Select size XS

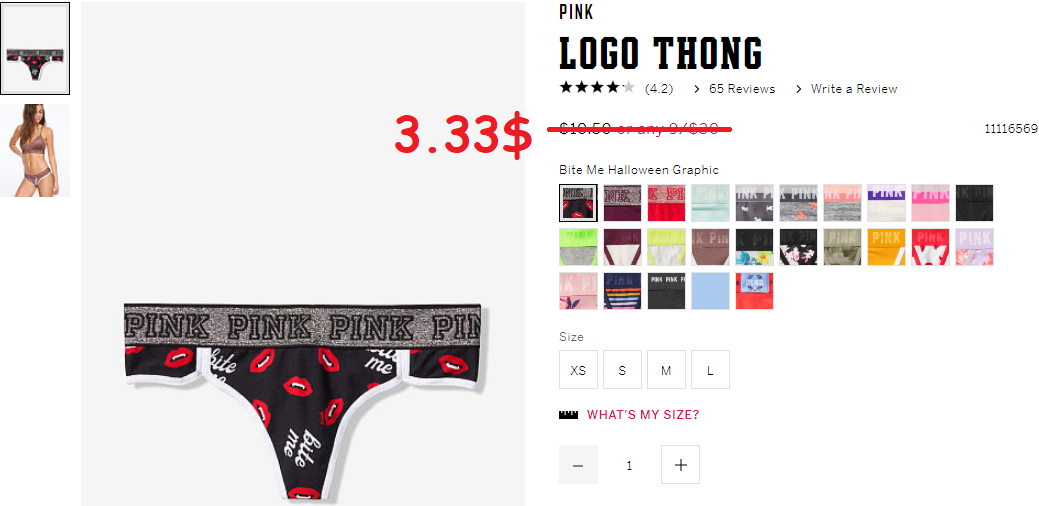click(x=578, y=370)
